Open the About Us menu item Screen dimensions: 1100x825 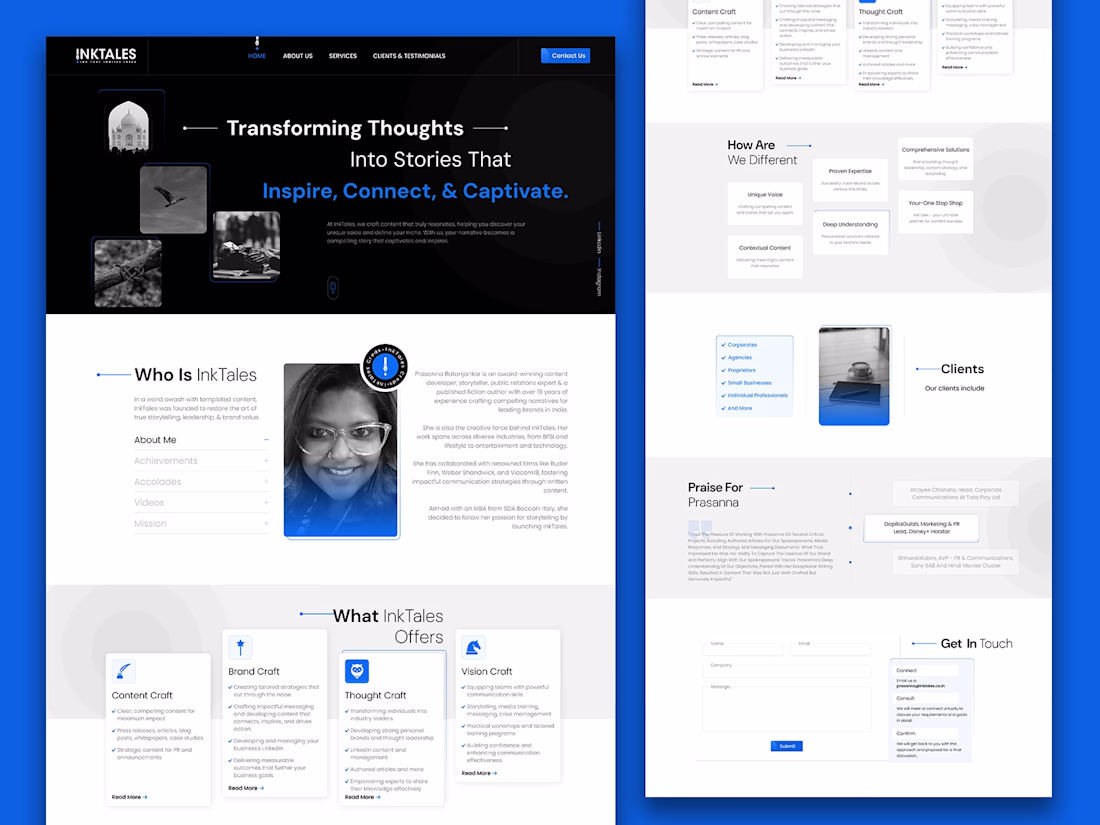pyautogui.click(x=297, y=55)
